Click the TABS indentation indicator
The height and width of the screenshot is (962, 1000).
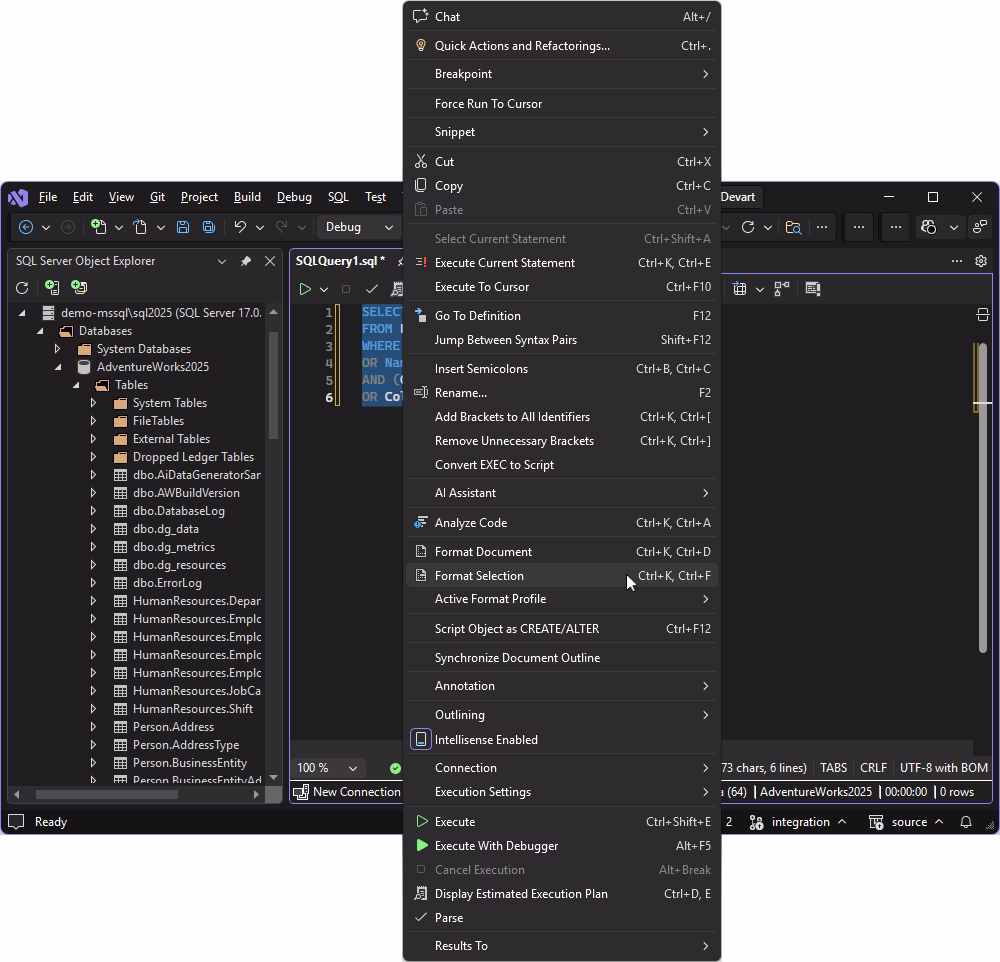(x=834, y=767)
